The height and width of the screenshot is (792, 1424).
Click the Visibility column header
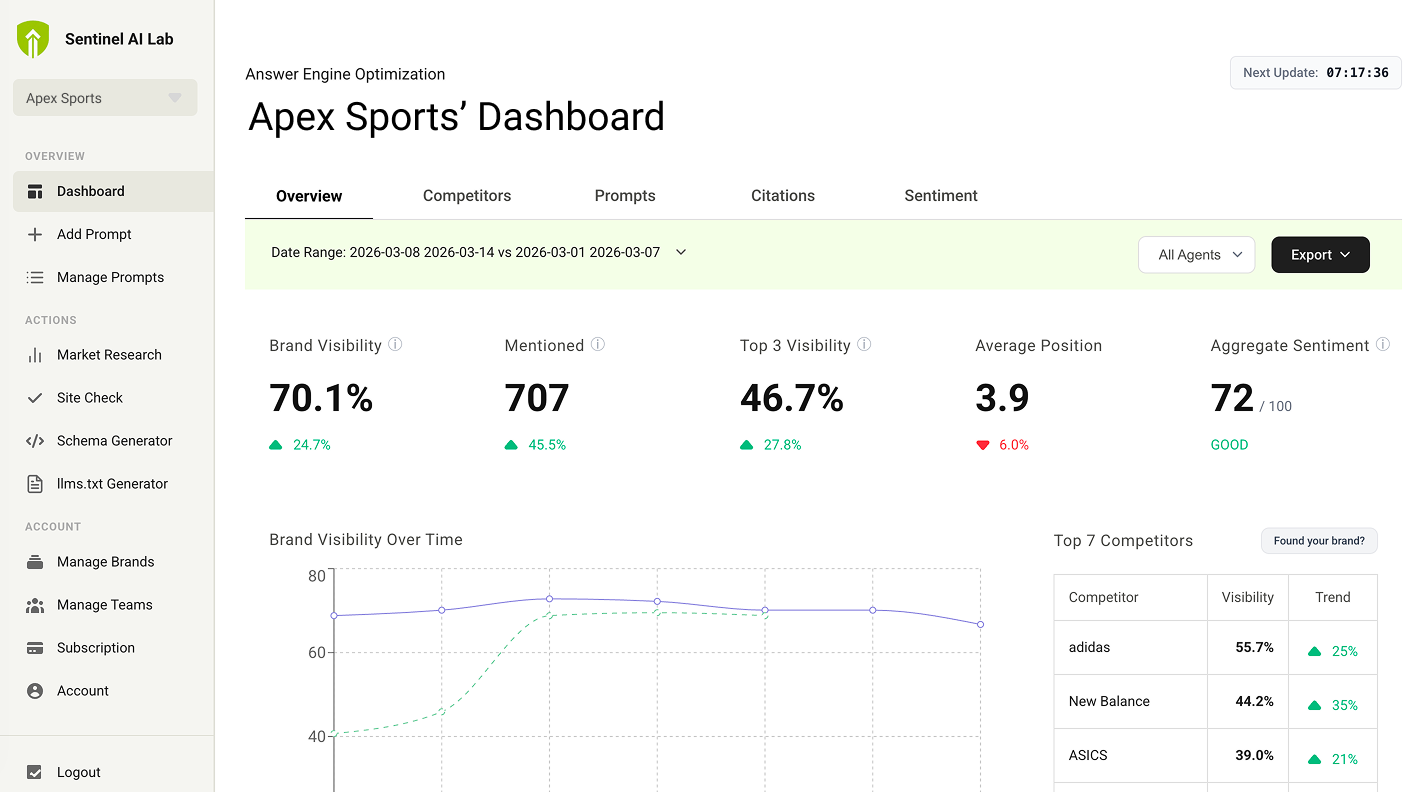[1248, 597]
